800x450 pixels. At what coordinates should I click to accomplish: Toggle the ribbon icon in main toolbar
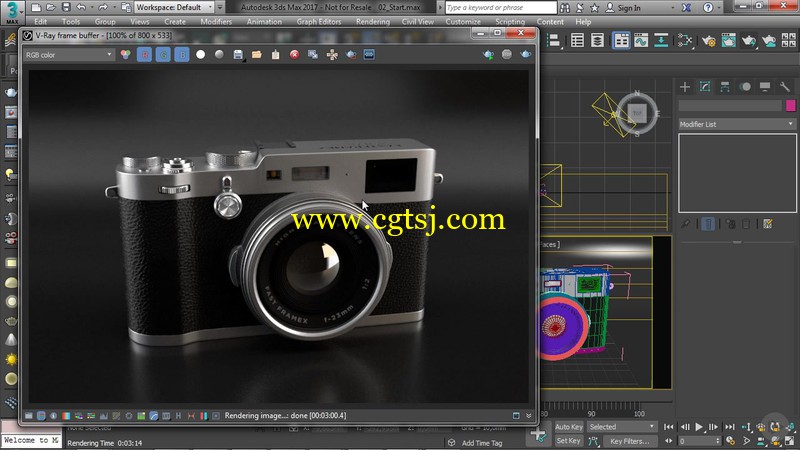coord(621,40)
